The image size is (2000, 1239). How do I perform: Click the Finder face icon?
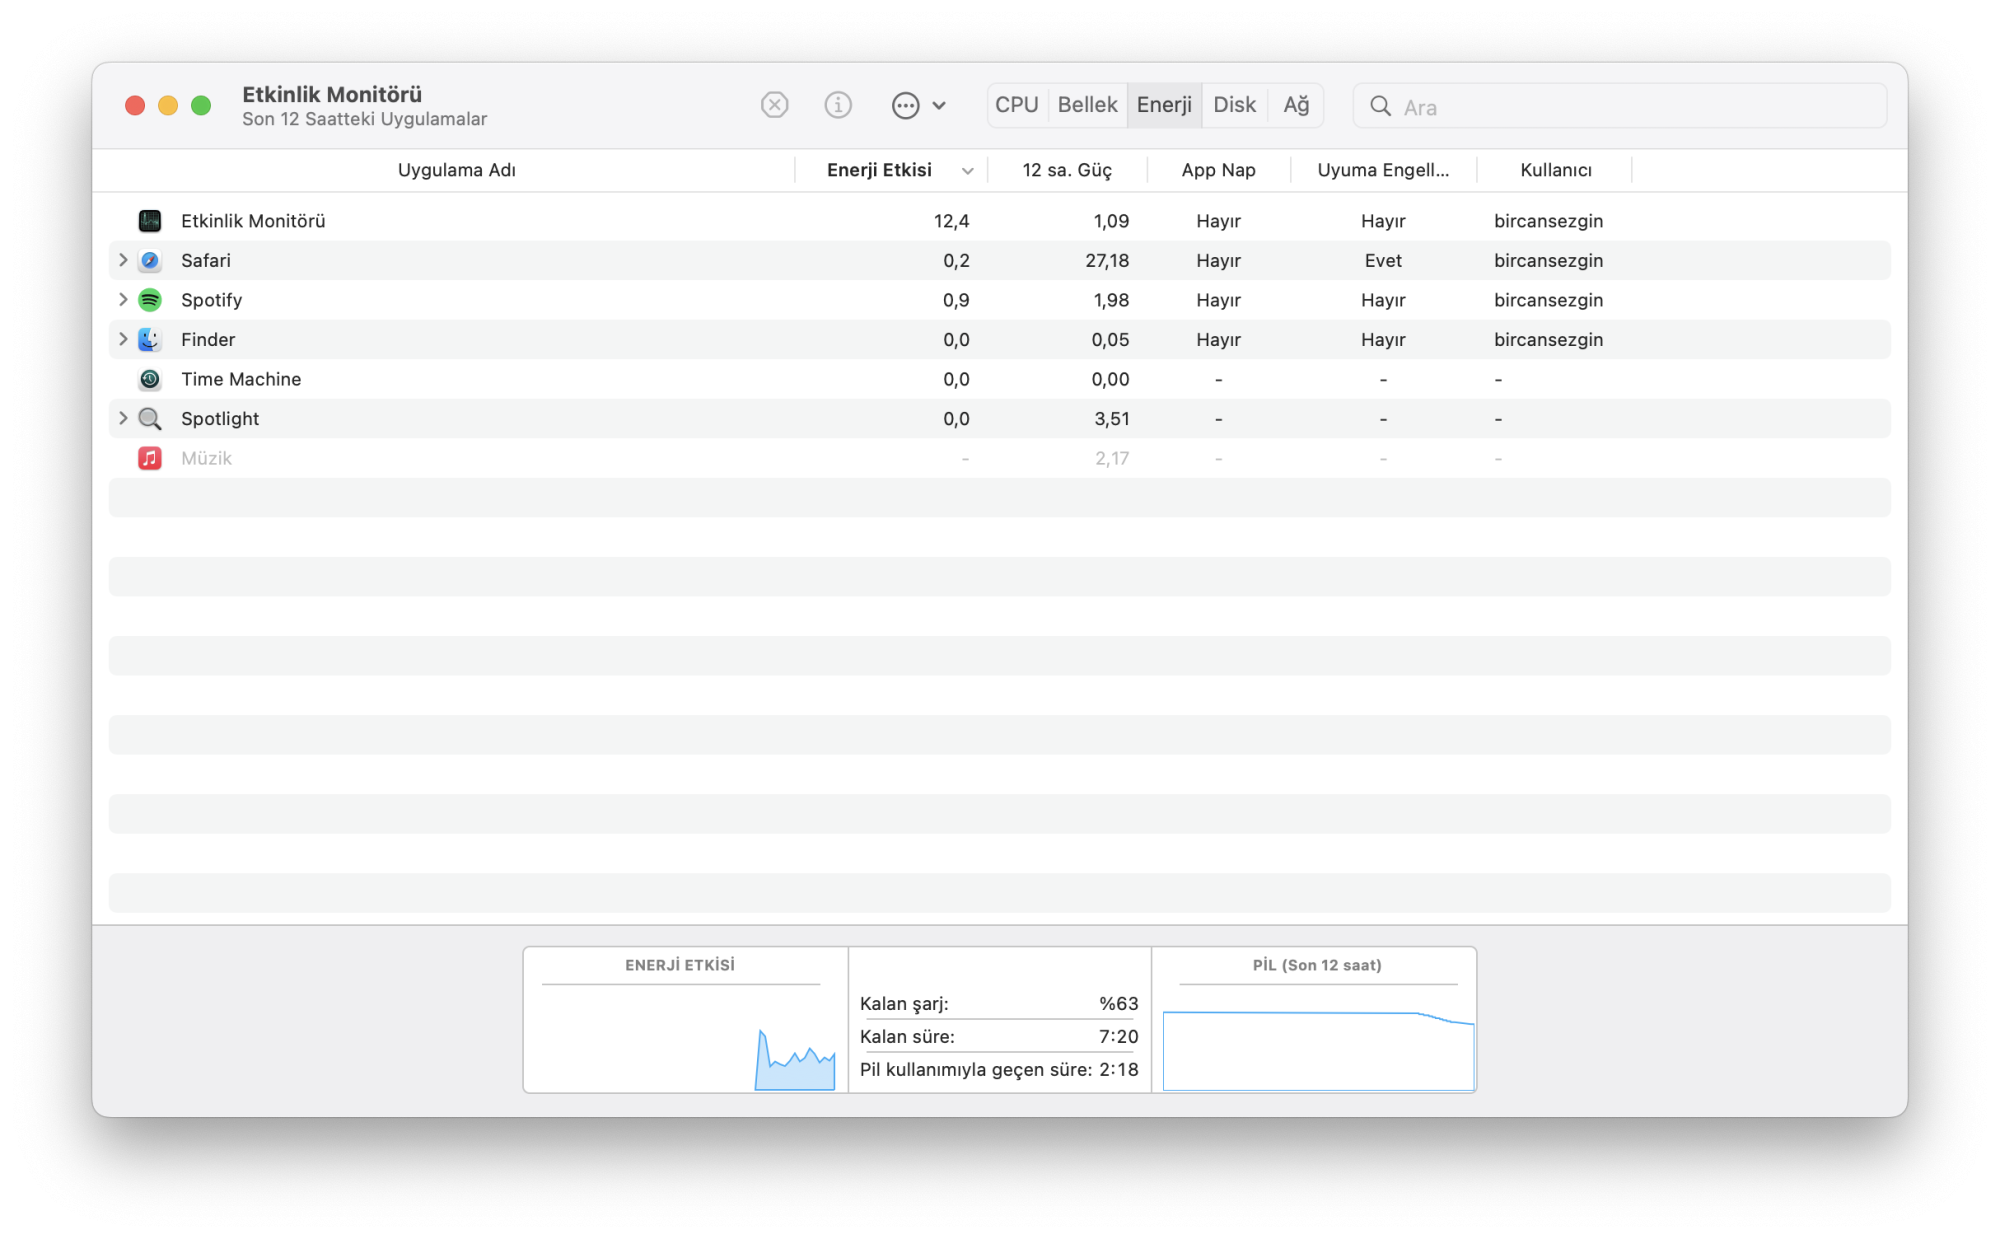coord(150,340)
